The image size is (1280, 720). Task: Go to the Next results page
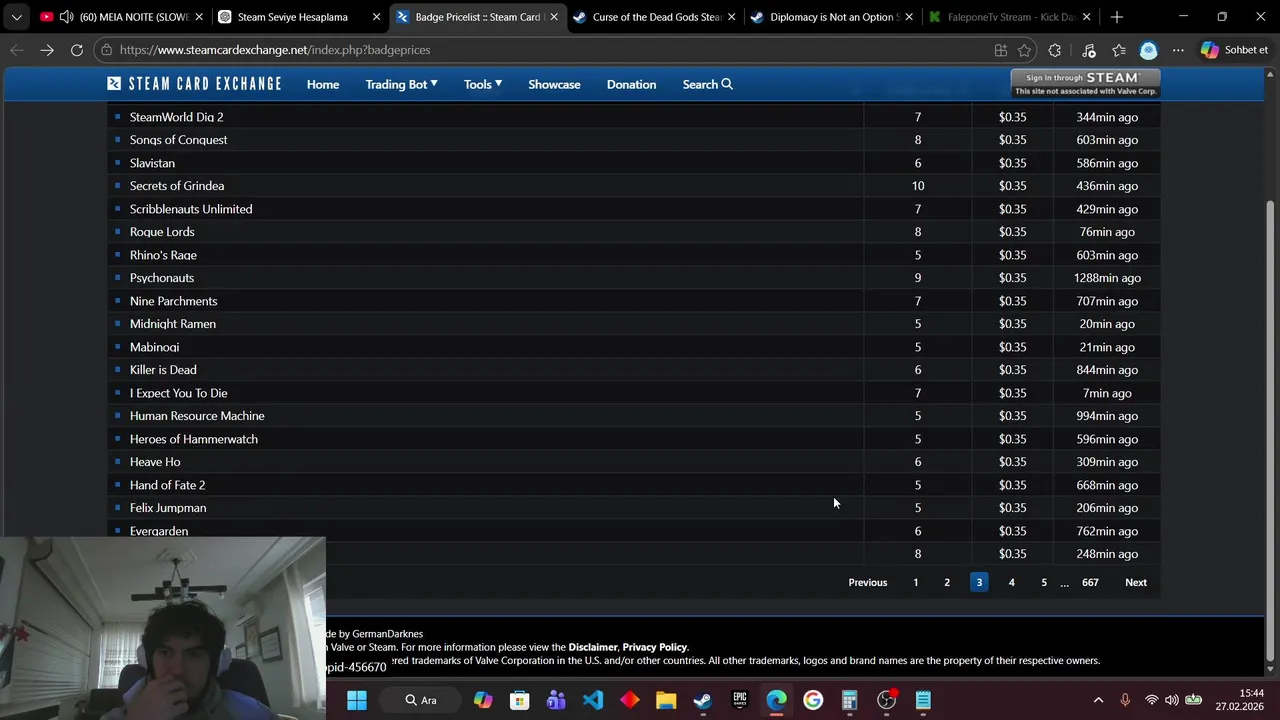(1136, 582)
